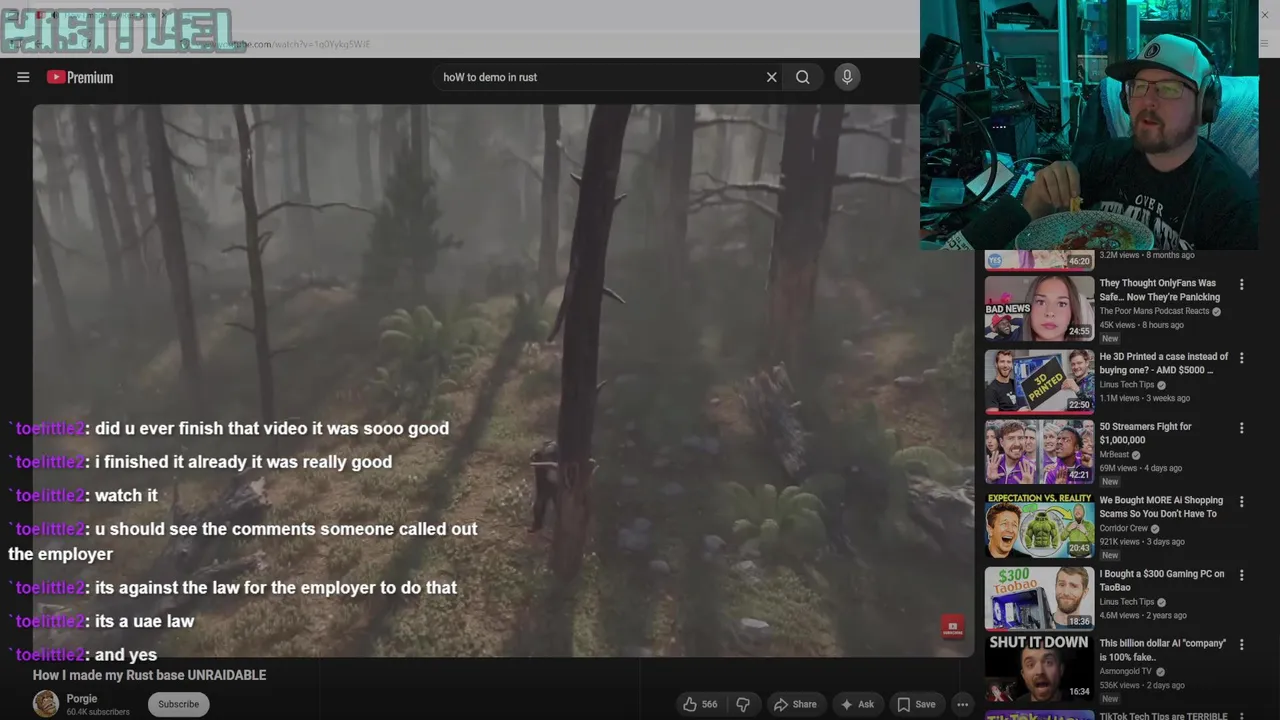Click the Corridor Crew channel name

(x=1123, y=528)
